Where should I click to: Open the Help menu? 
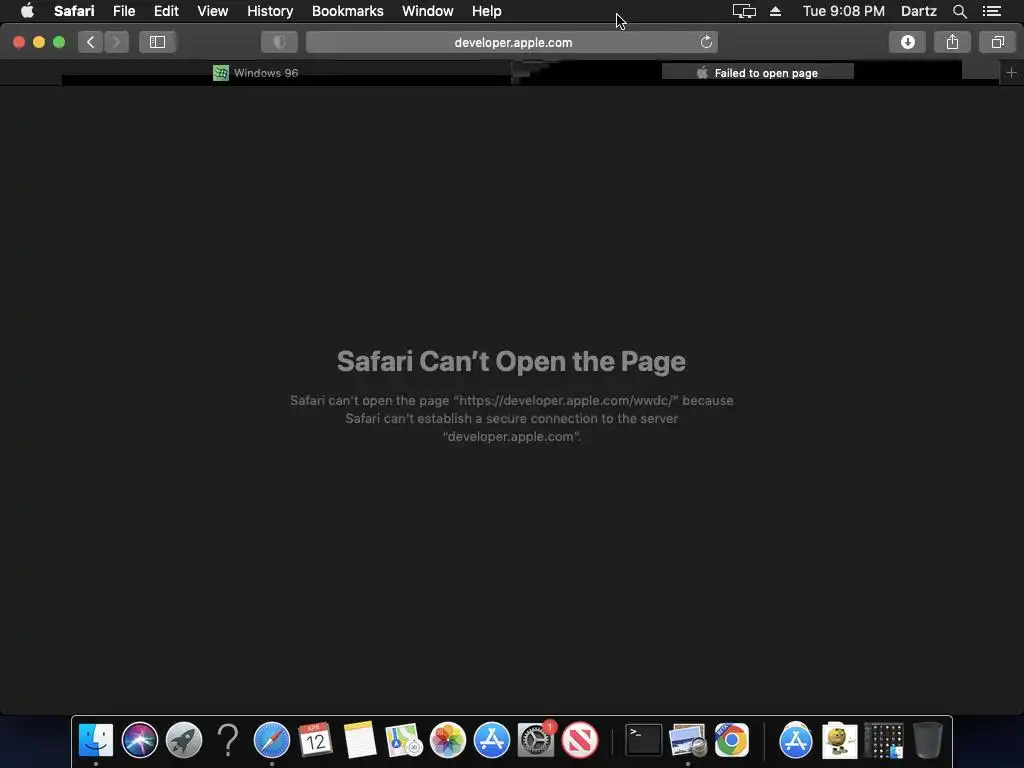point(487,11)
